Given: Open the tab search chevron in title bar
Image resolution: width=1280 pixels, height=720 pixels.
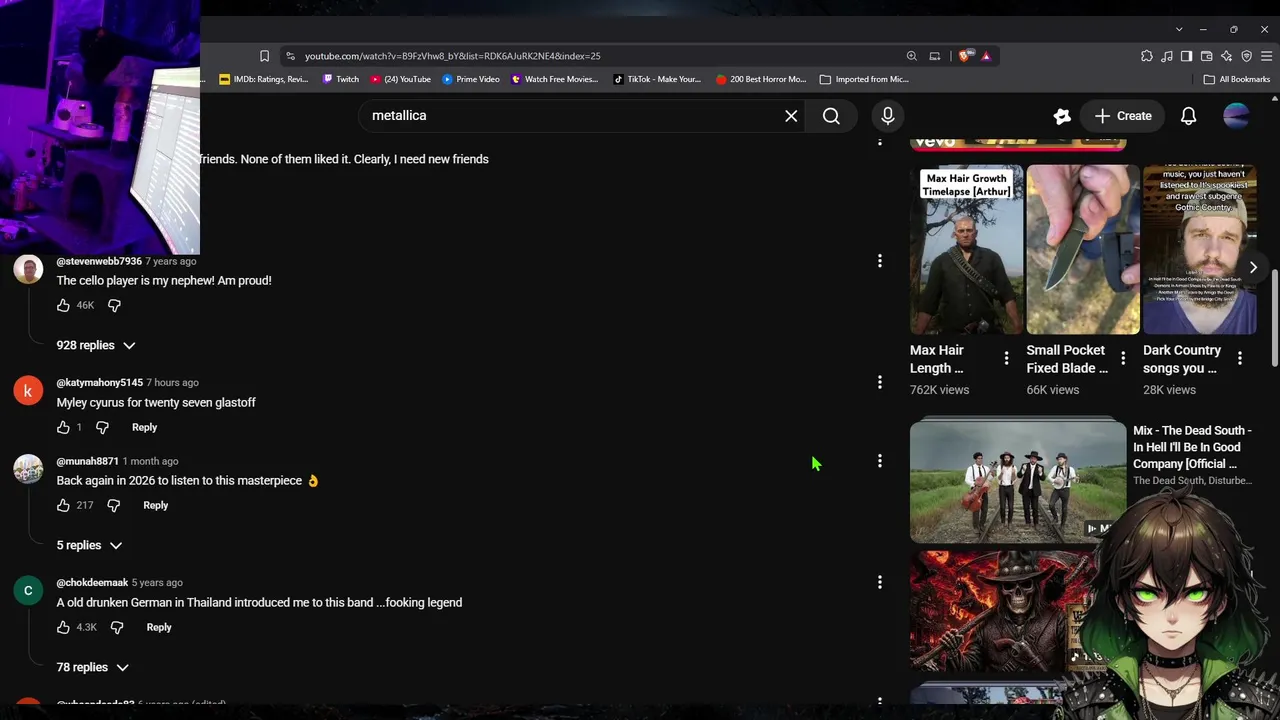Looking at the screenshot, I should coord(1179,29).
